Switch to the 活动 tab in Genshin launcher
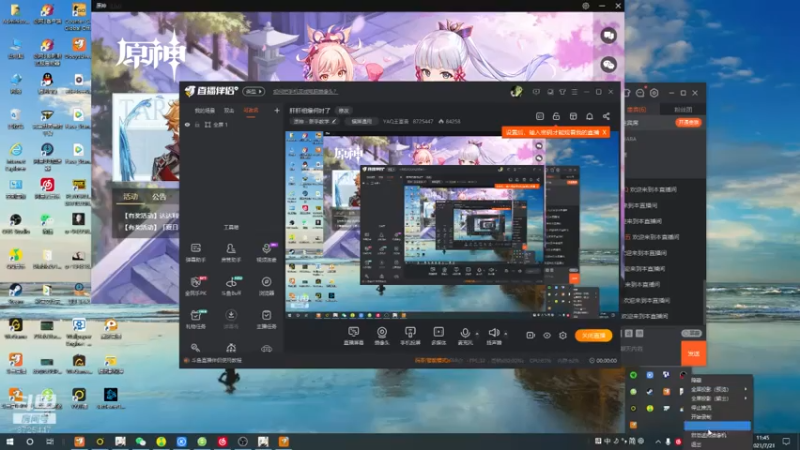Screen dimensions: 800x450 pyautogui.click(x=131, y=196)
